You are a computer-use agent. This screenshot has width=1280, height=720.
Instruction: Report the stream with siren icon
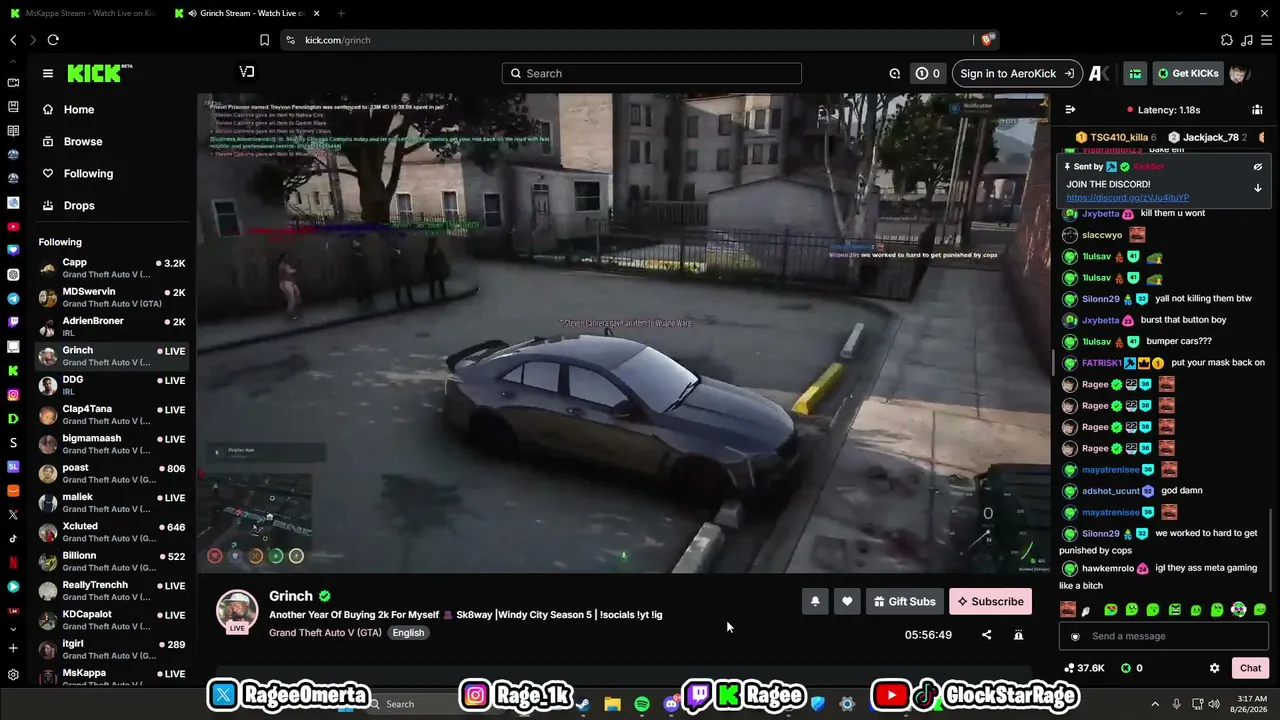[1018, 635]
